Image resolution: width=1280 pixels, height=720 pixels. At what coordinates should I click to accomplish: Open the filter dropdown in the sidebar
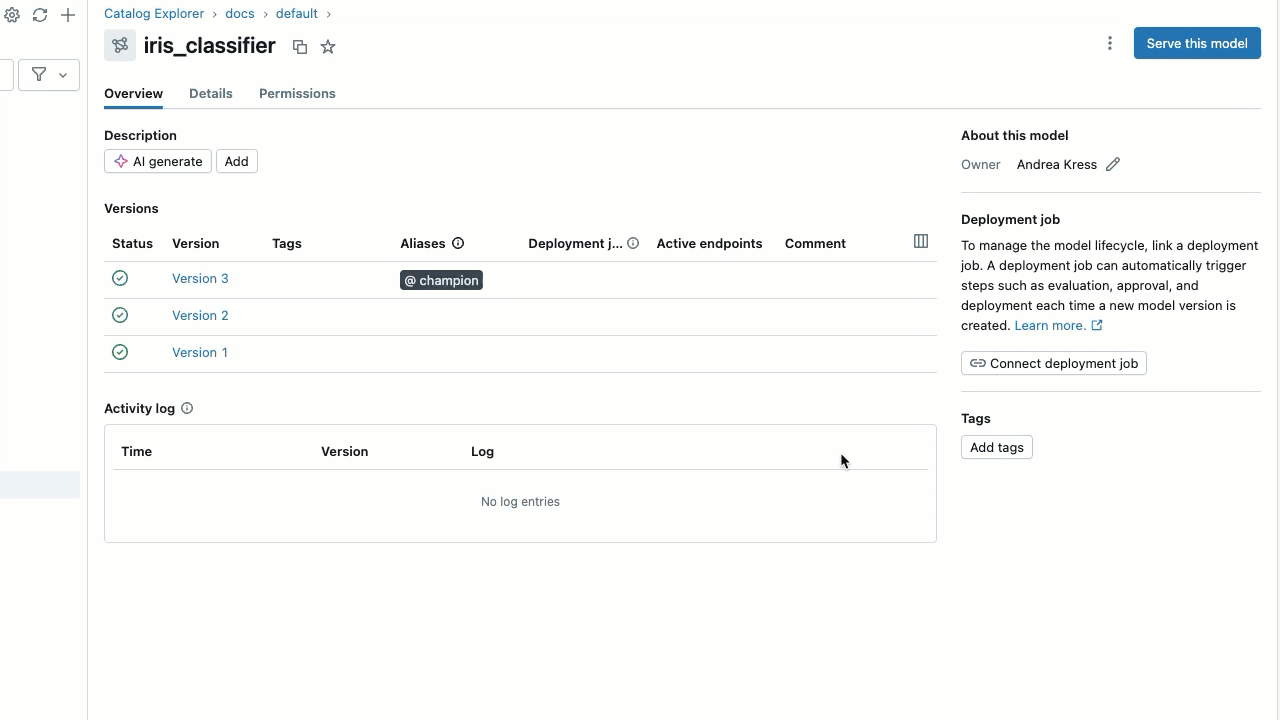coord(48,74)
